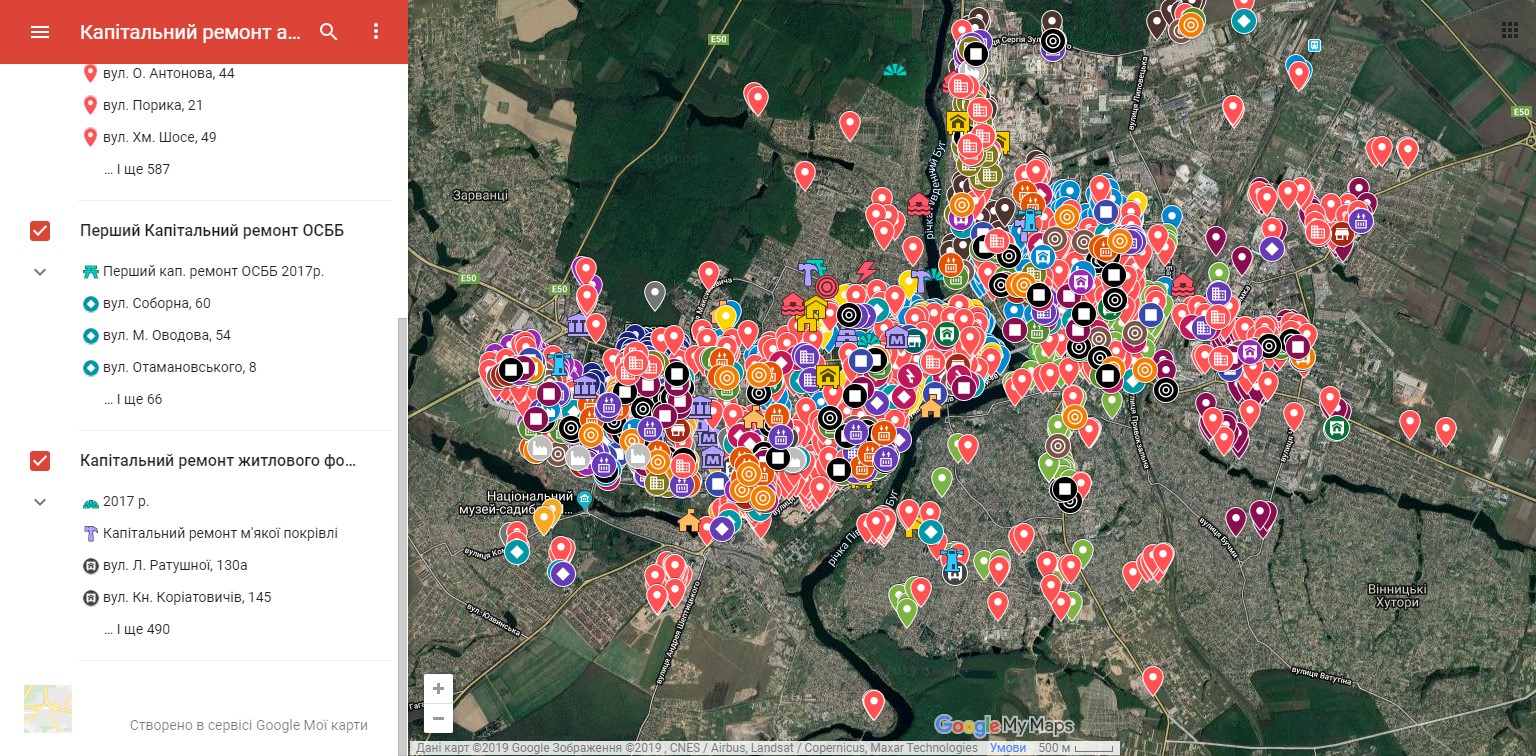Open the three-dot more options menu
1536x756 pixels.
click(376, 32)
